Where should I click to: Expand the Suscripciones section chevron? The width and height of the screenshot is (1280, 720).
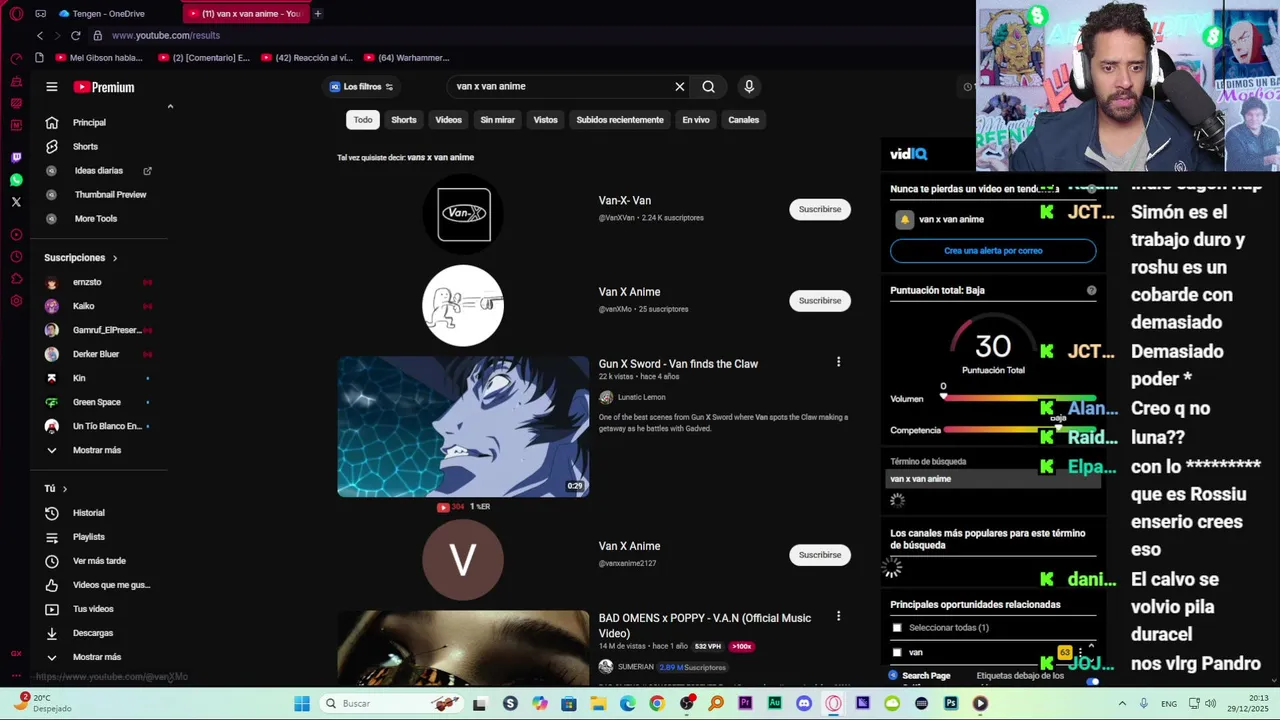(x=115, y=258)
